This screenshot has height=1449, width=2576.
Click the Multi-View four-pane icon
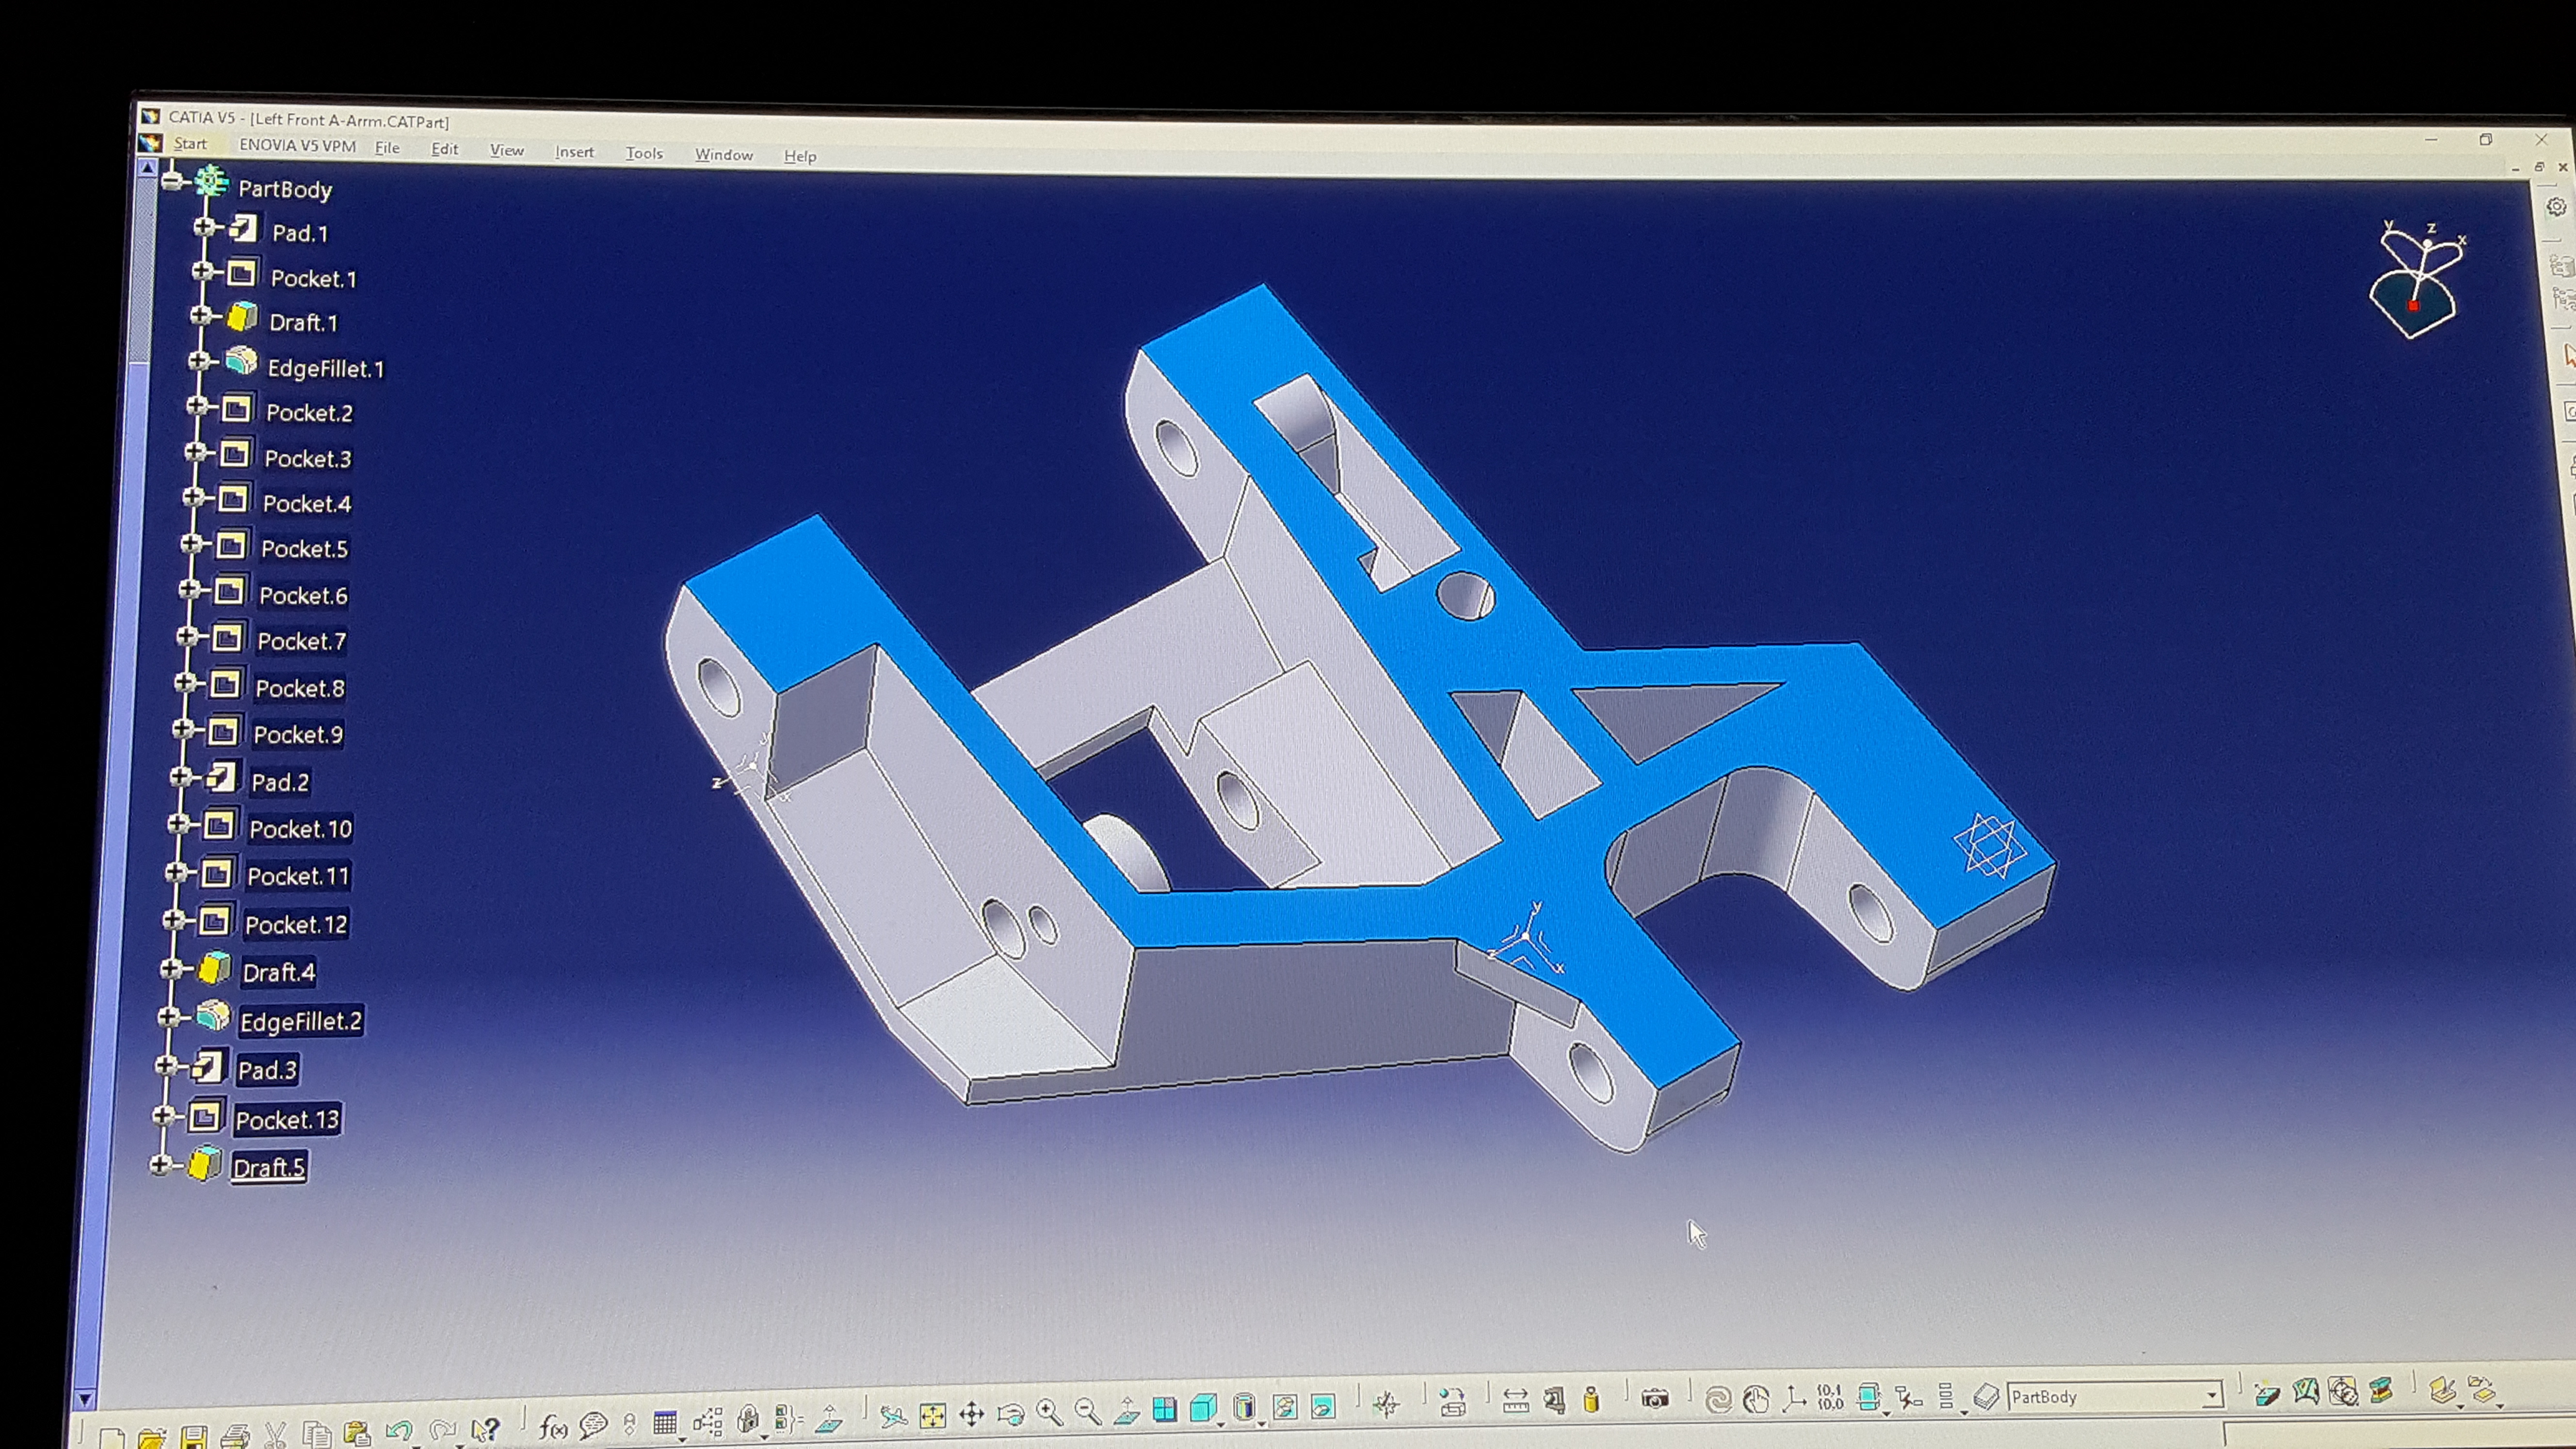[x=1164, y=1409]
